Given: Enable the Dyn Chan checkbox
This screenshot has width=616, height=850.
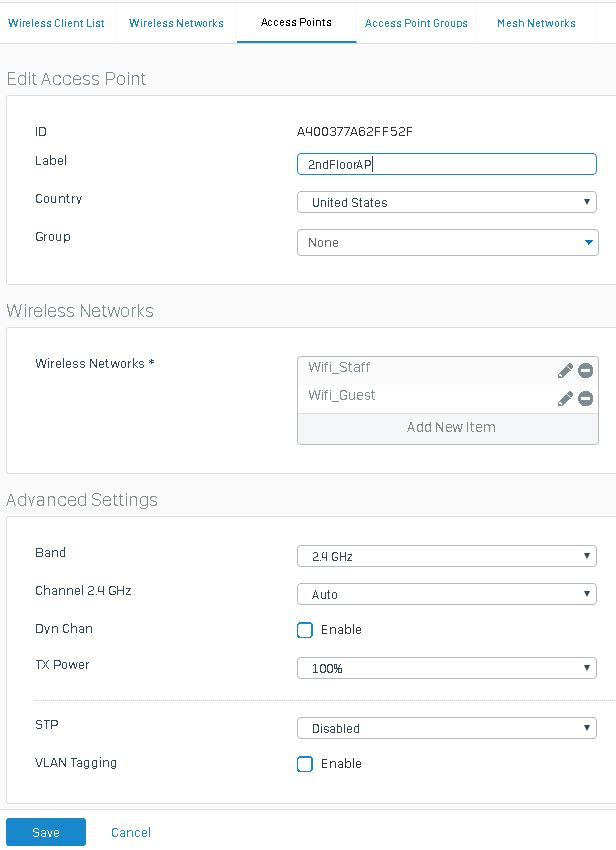Looking at the screenshot, I should (305, 630).
